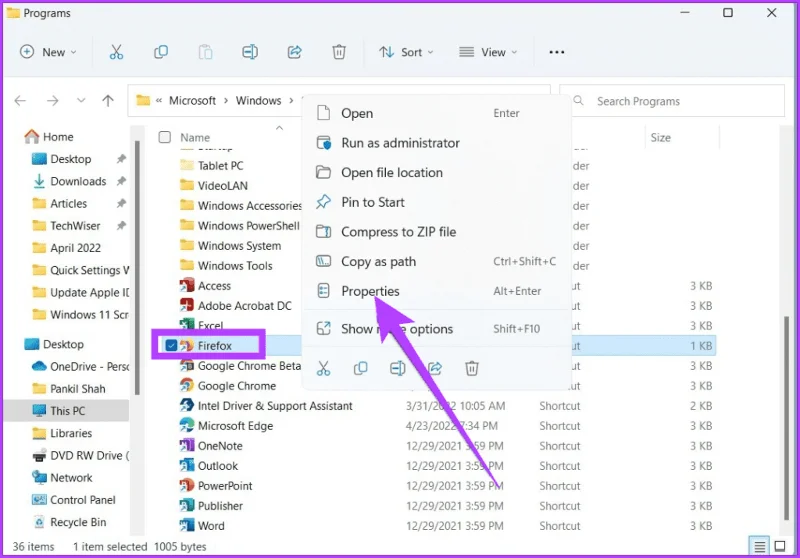This screenshot has height=558, width=800.
Task: Click the Word shortcut icon
Action: 187,525
